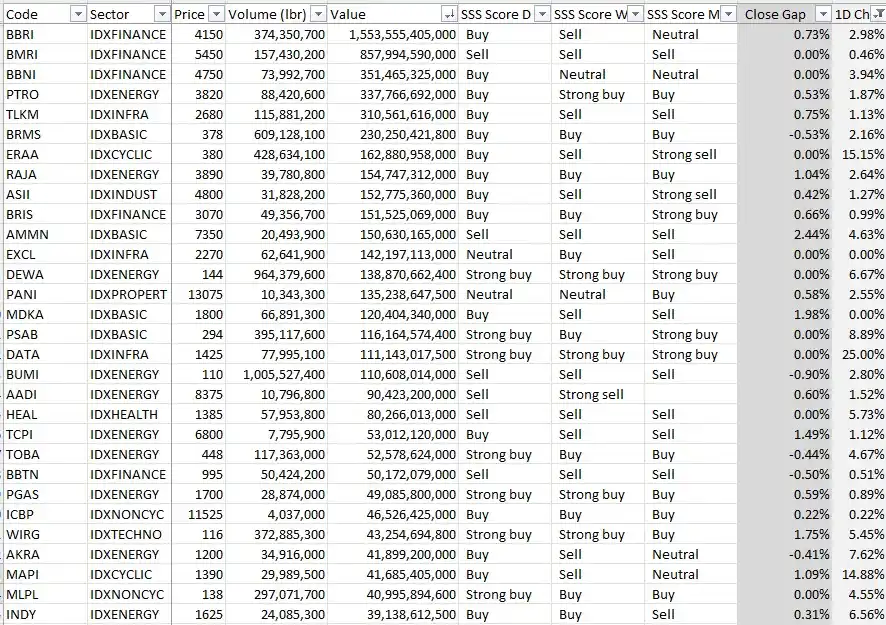Select the BUMI code cell
Viewport: 886px width, 625px height.
(x=45, y=375)
